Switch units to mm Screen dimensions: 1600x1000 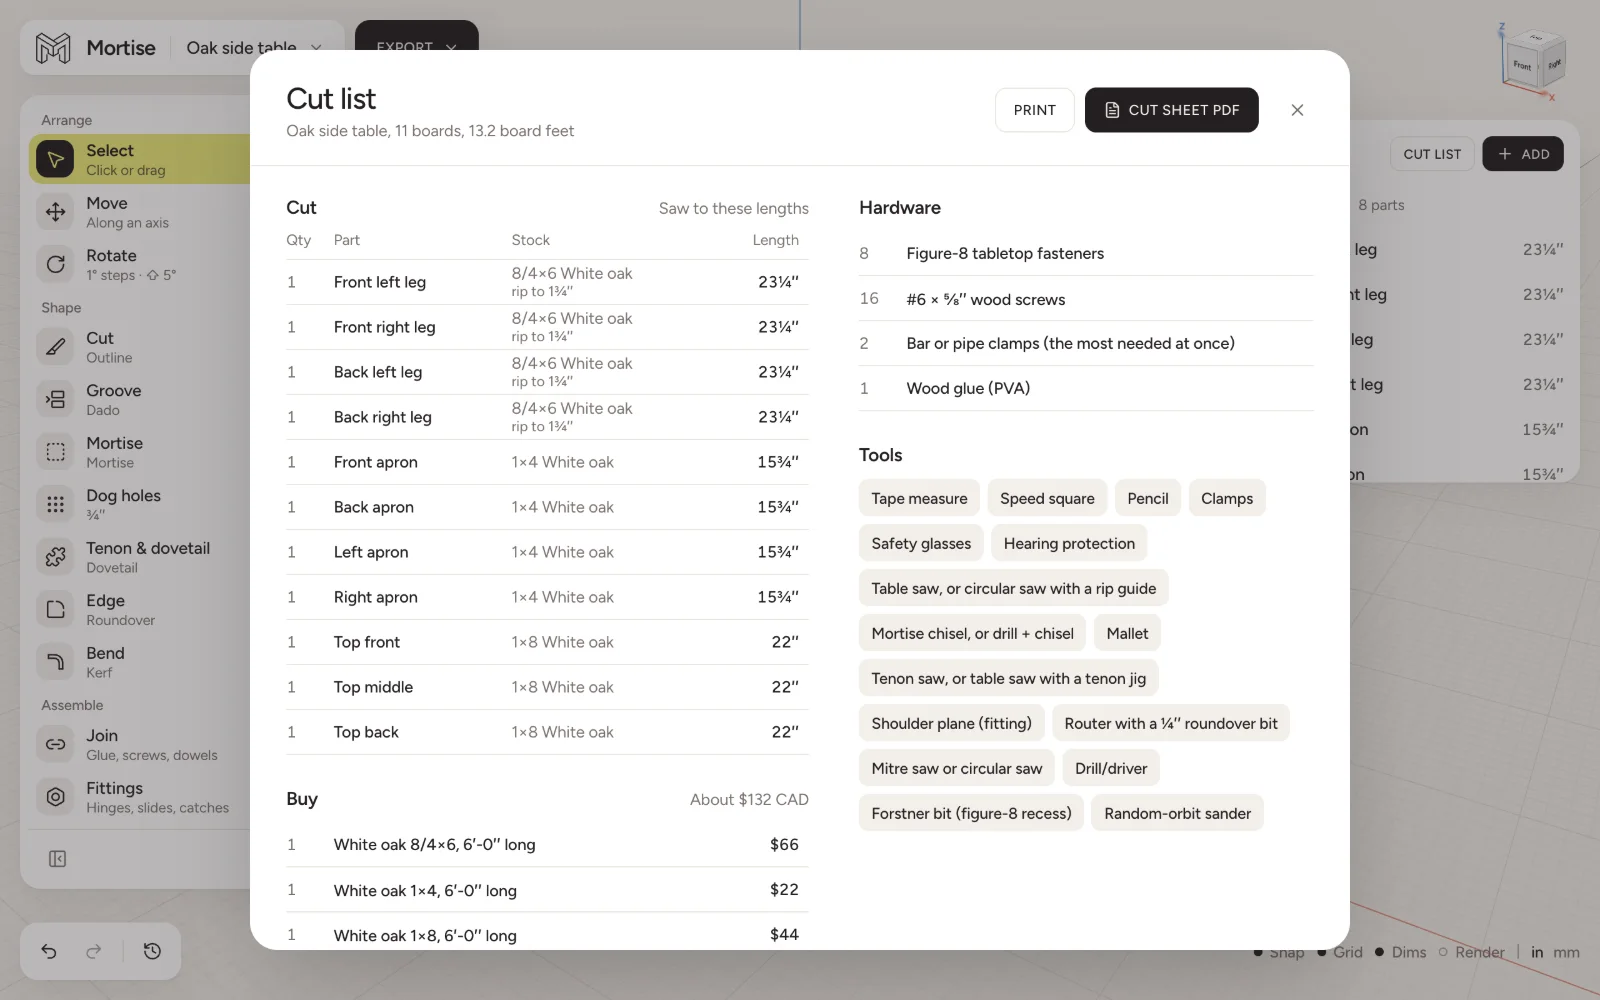[1567, 952]
